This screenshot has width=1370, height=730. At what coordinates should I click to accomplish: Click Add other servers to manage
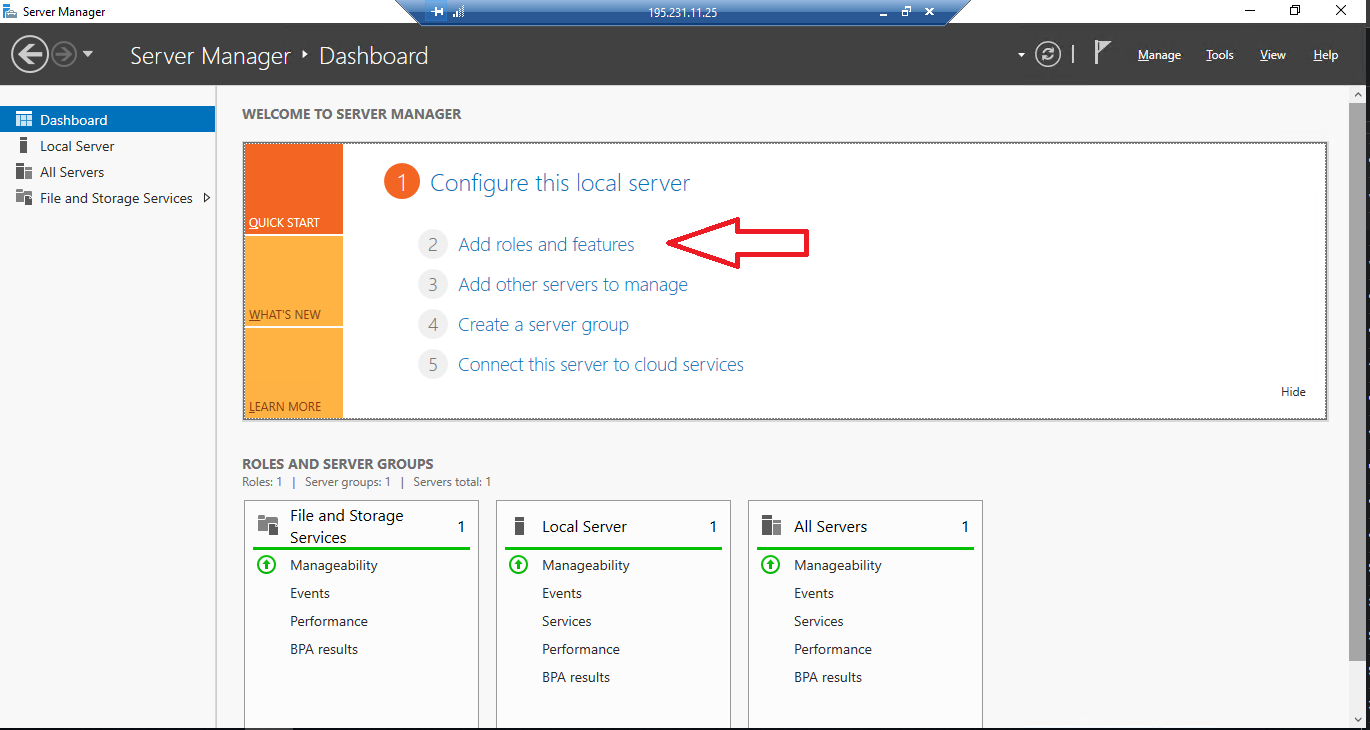pos(572,285)
